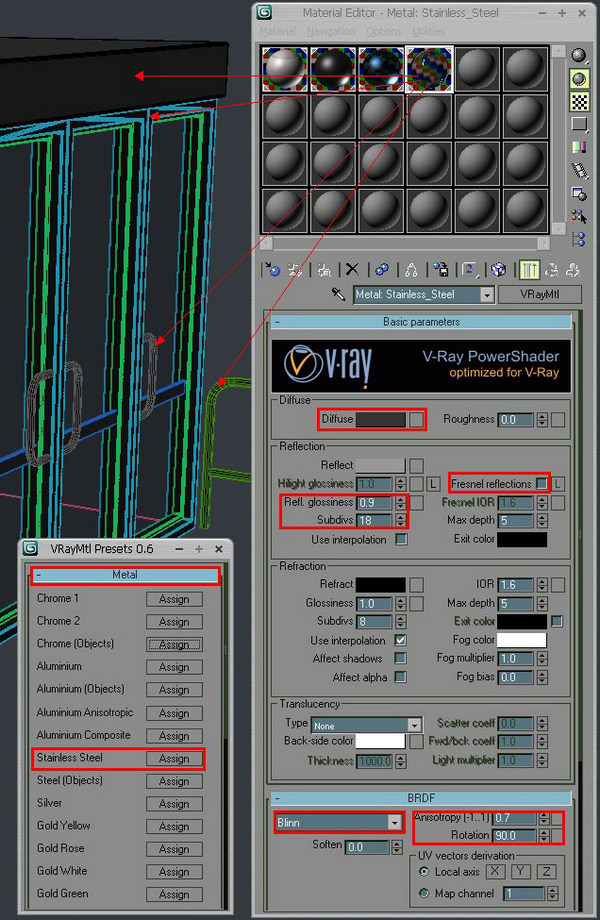Assign the Stainless Steel preset
600x920 pixels.
tap(174, 758)
